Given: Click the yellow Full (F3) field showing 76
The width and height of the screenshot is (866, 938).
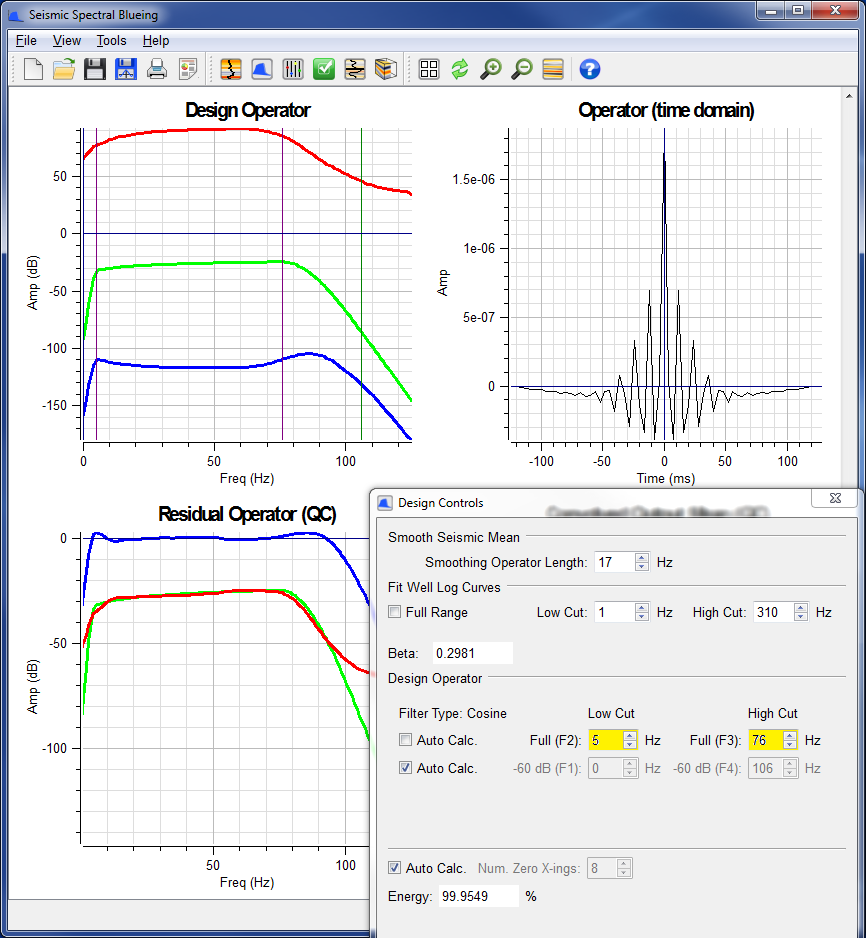Looking at the screenshot, I should 766,740.
